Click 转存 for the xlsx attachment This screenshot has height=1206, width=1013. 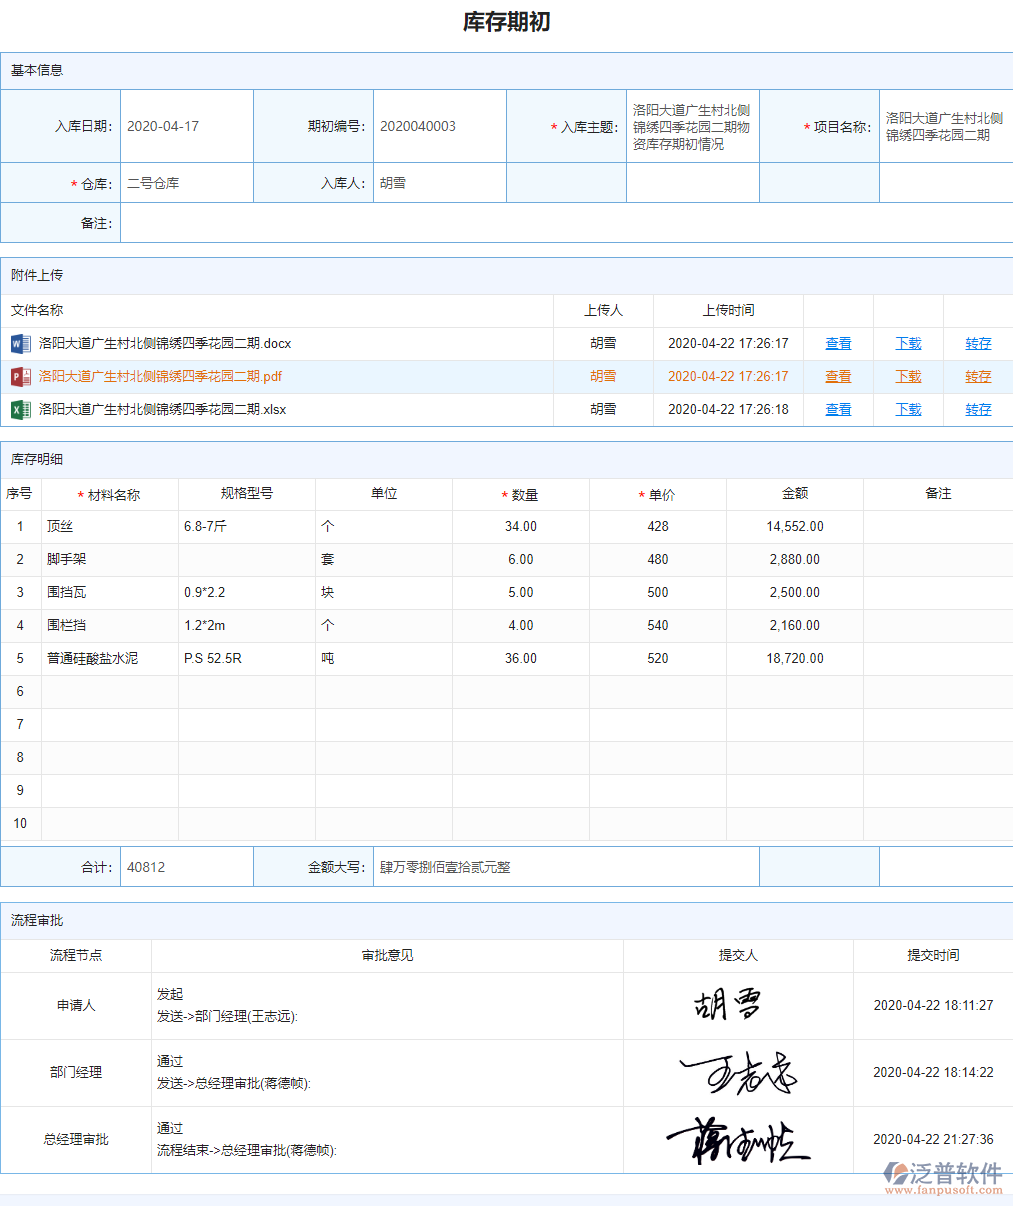[x=978, y=410]
